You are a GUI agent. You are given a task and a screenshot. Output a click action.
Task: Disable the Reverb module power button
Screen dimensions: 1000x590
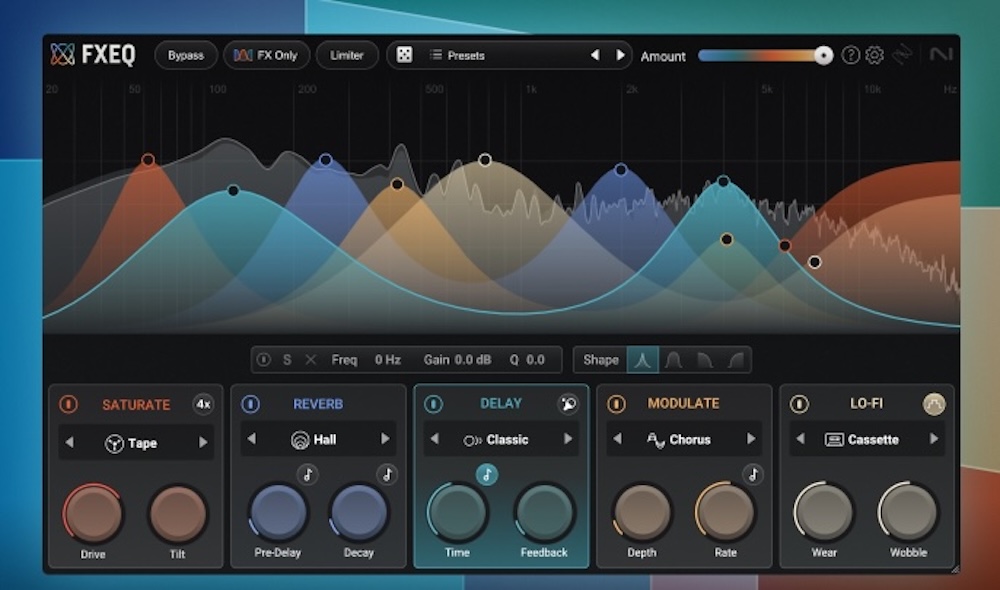pos(250,405)
